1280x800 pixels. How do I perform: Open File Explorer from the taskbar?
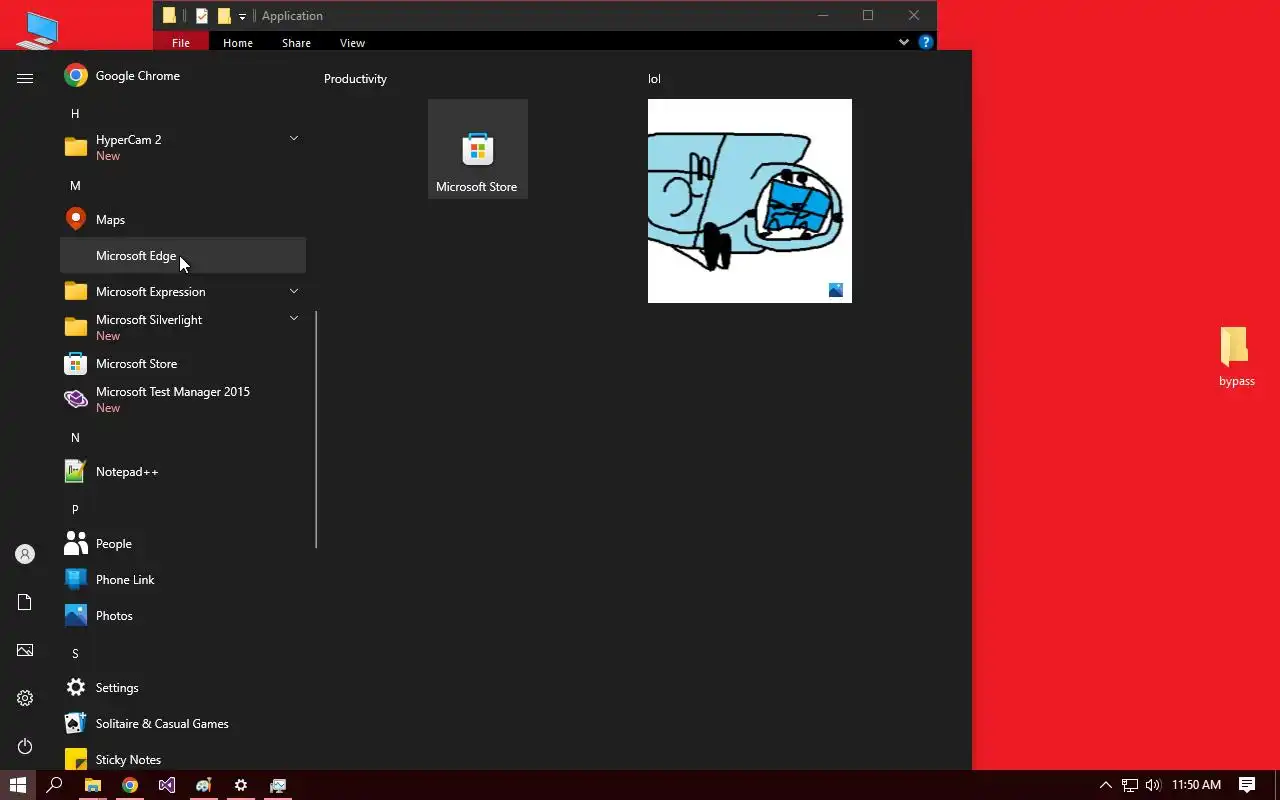pos(92,785)
